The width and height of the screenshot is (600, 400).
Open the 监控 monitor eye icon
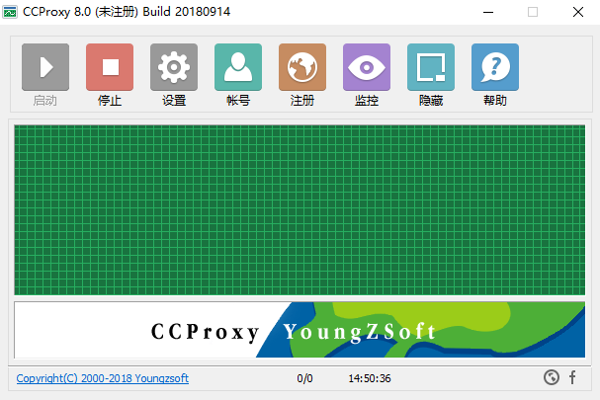[x=366, y=67]
